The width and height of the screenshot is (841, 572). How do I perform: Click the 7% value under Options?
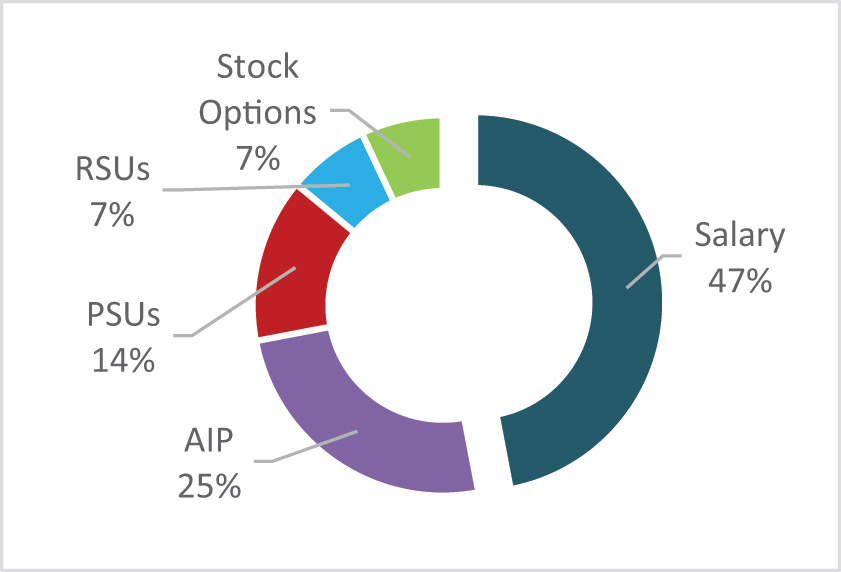click(258, 158)
